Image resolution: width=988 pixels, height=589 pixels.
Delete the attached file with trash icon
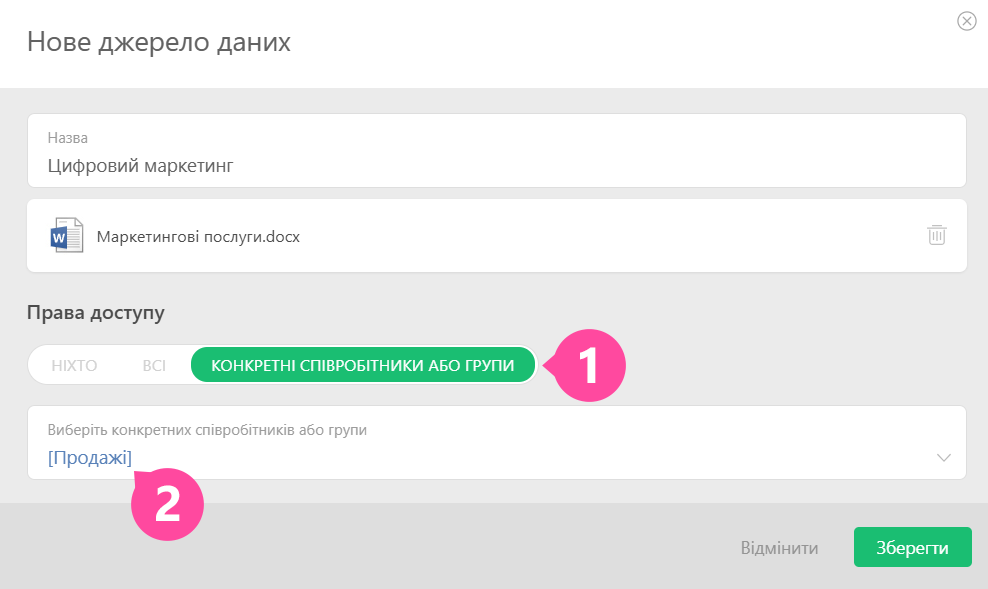(936, 236)
